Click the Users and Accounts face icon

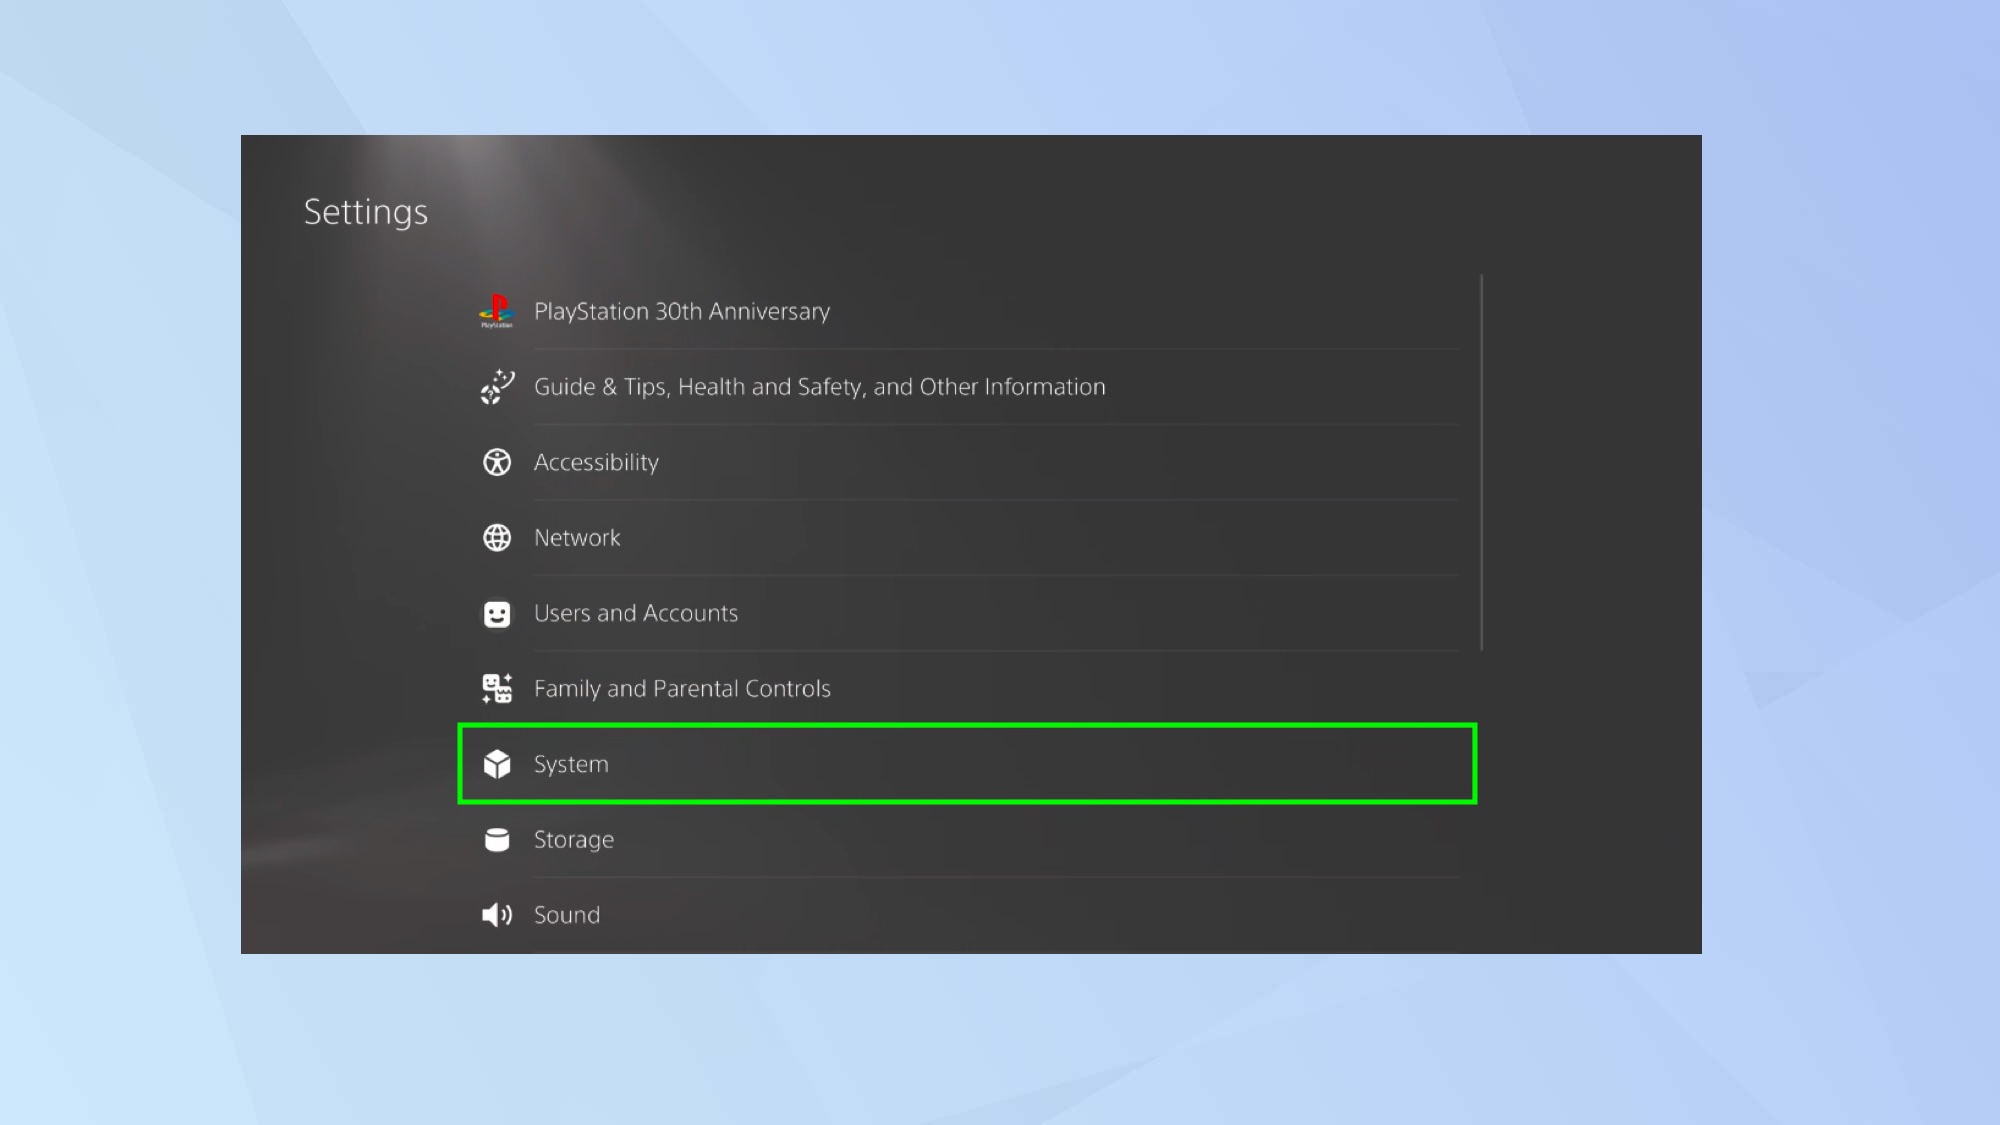tap(496, 614)
